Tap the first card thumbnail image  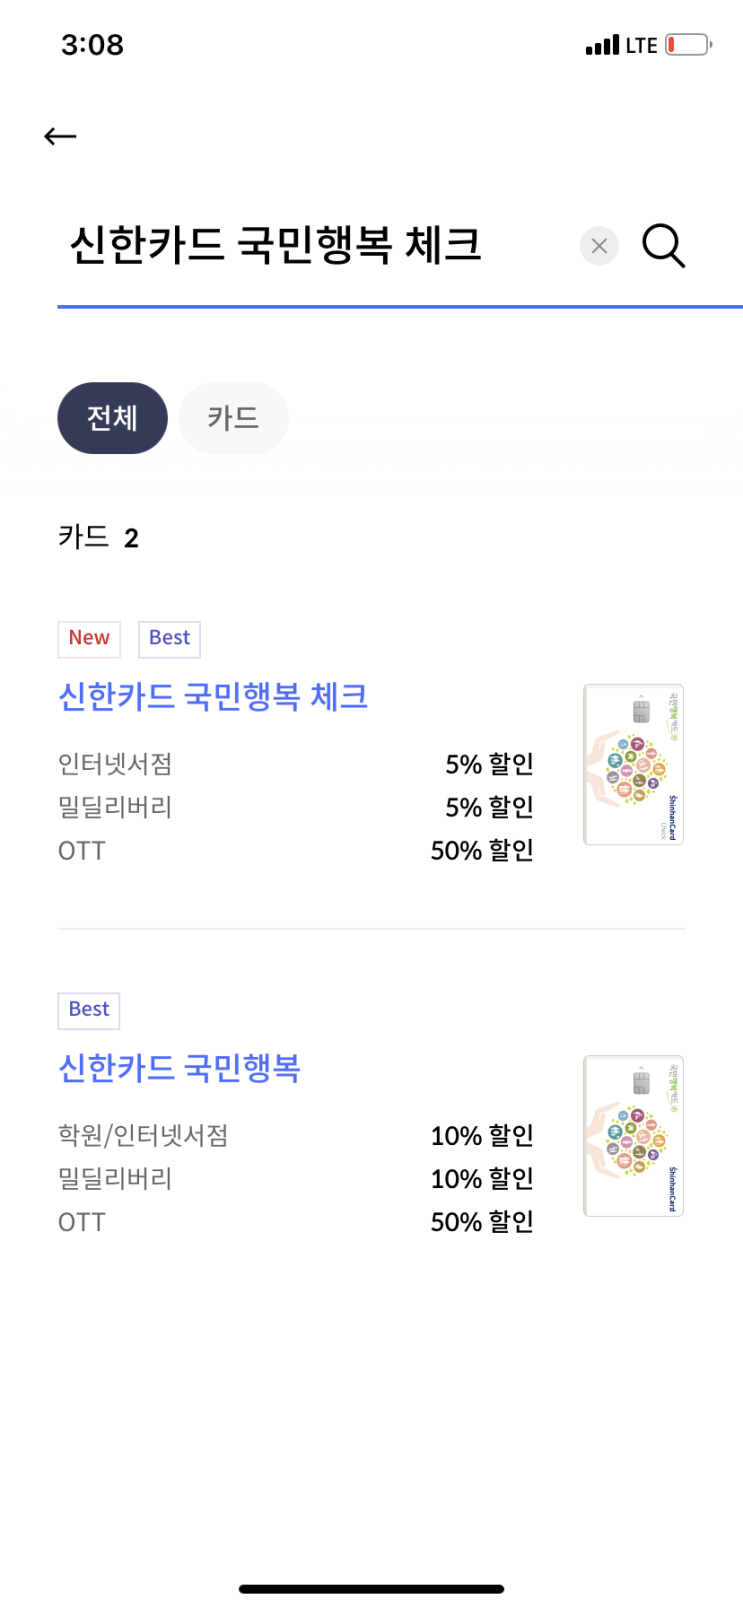(x=633, y=765)
